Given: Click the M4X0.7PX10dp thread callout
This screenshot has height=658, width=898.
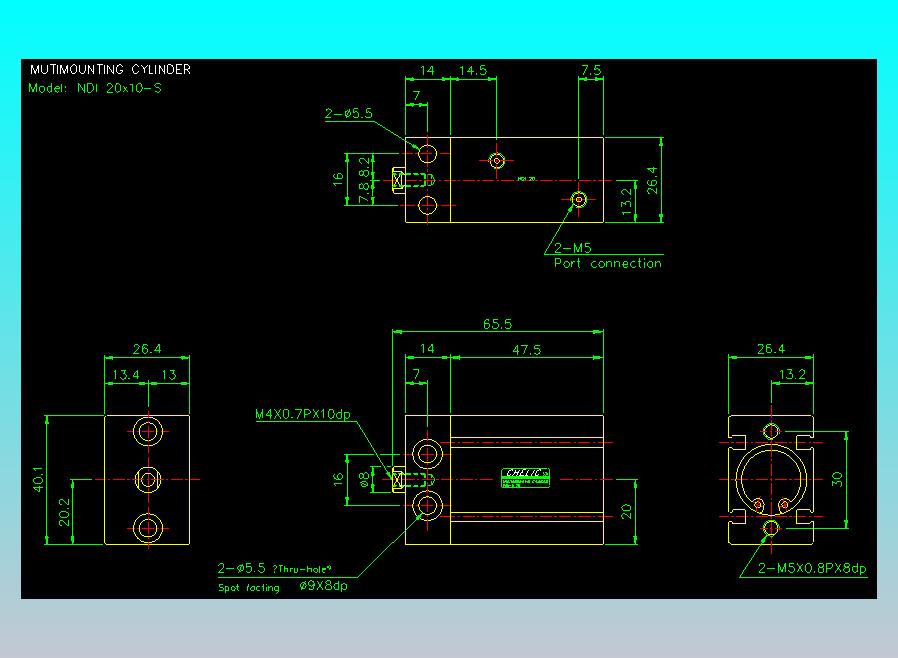Looking at the screenshot, I should (x=303, y=415).
